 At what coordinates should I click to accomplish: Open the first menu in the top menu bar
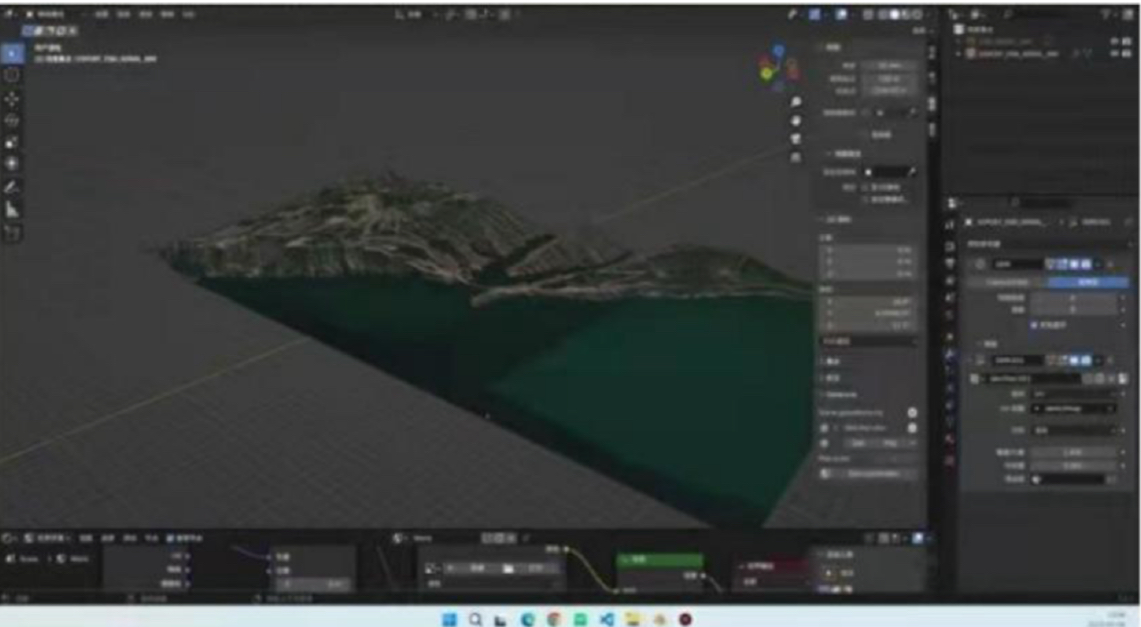tap(101, 15)
